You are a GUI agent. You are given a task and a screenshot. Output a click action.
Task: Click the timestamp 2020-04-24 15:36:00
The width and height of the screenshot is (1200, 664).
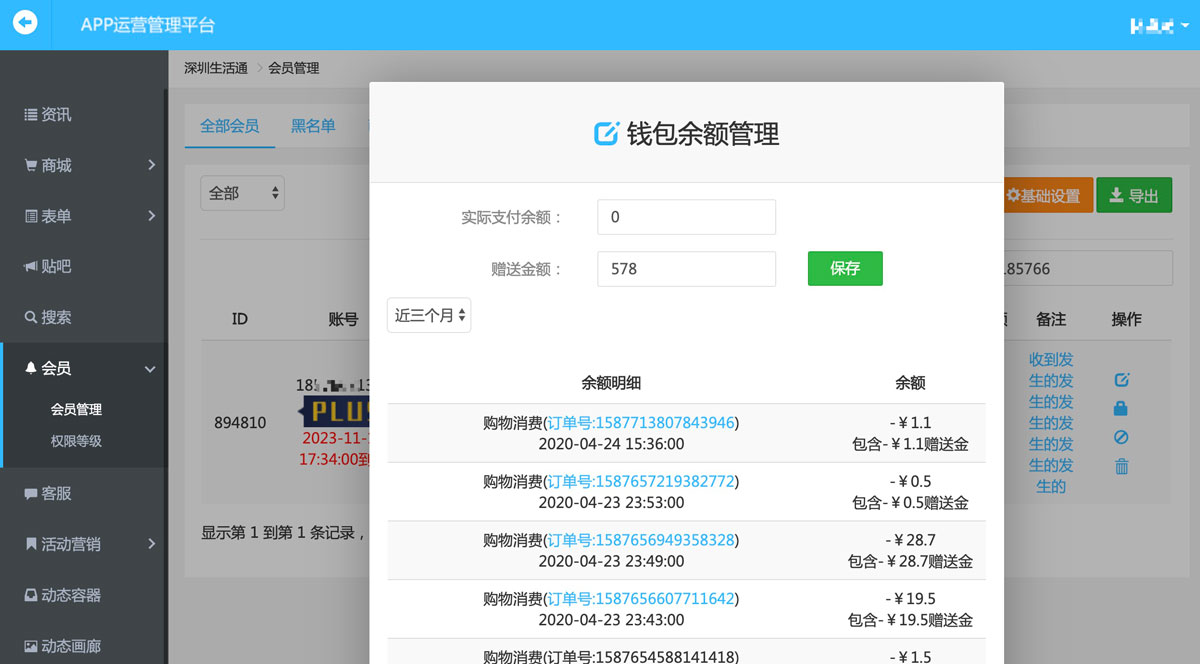click(x=611, y=444)
